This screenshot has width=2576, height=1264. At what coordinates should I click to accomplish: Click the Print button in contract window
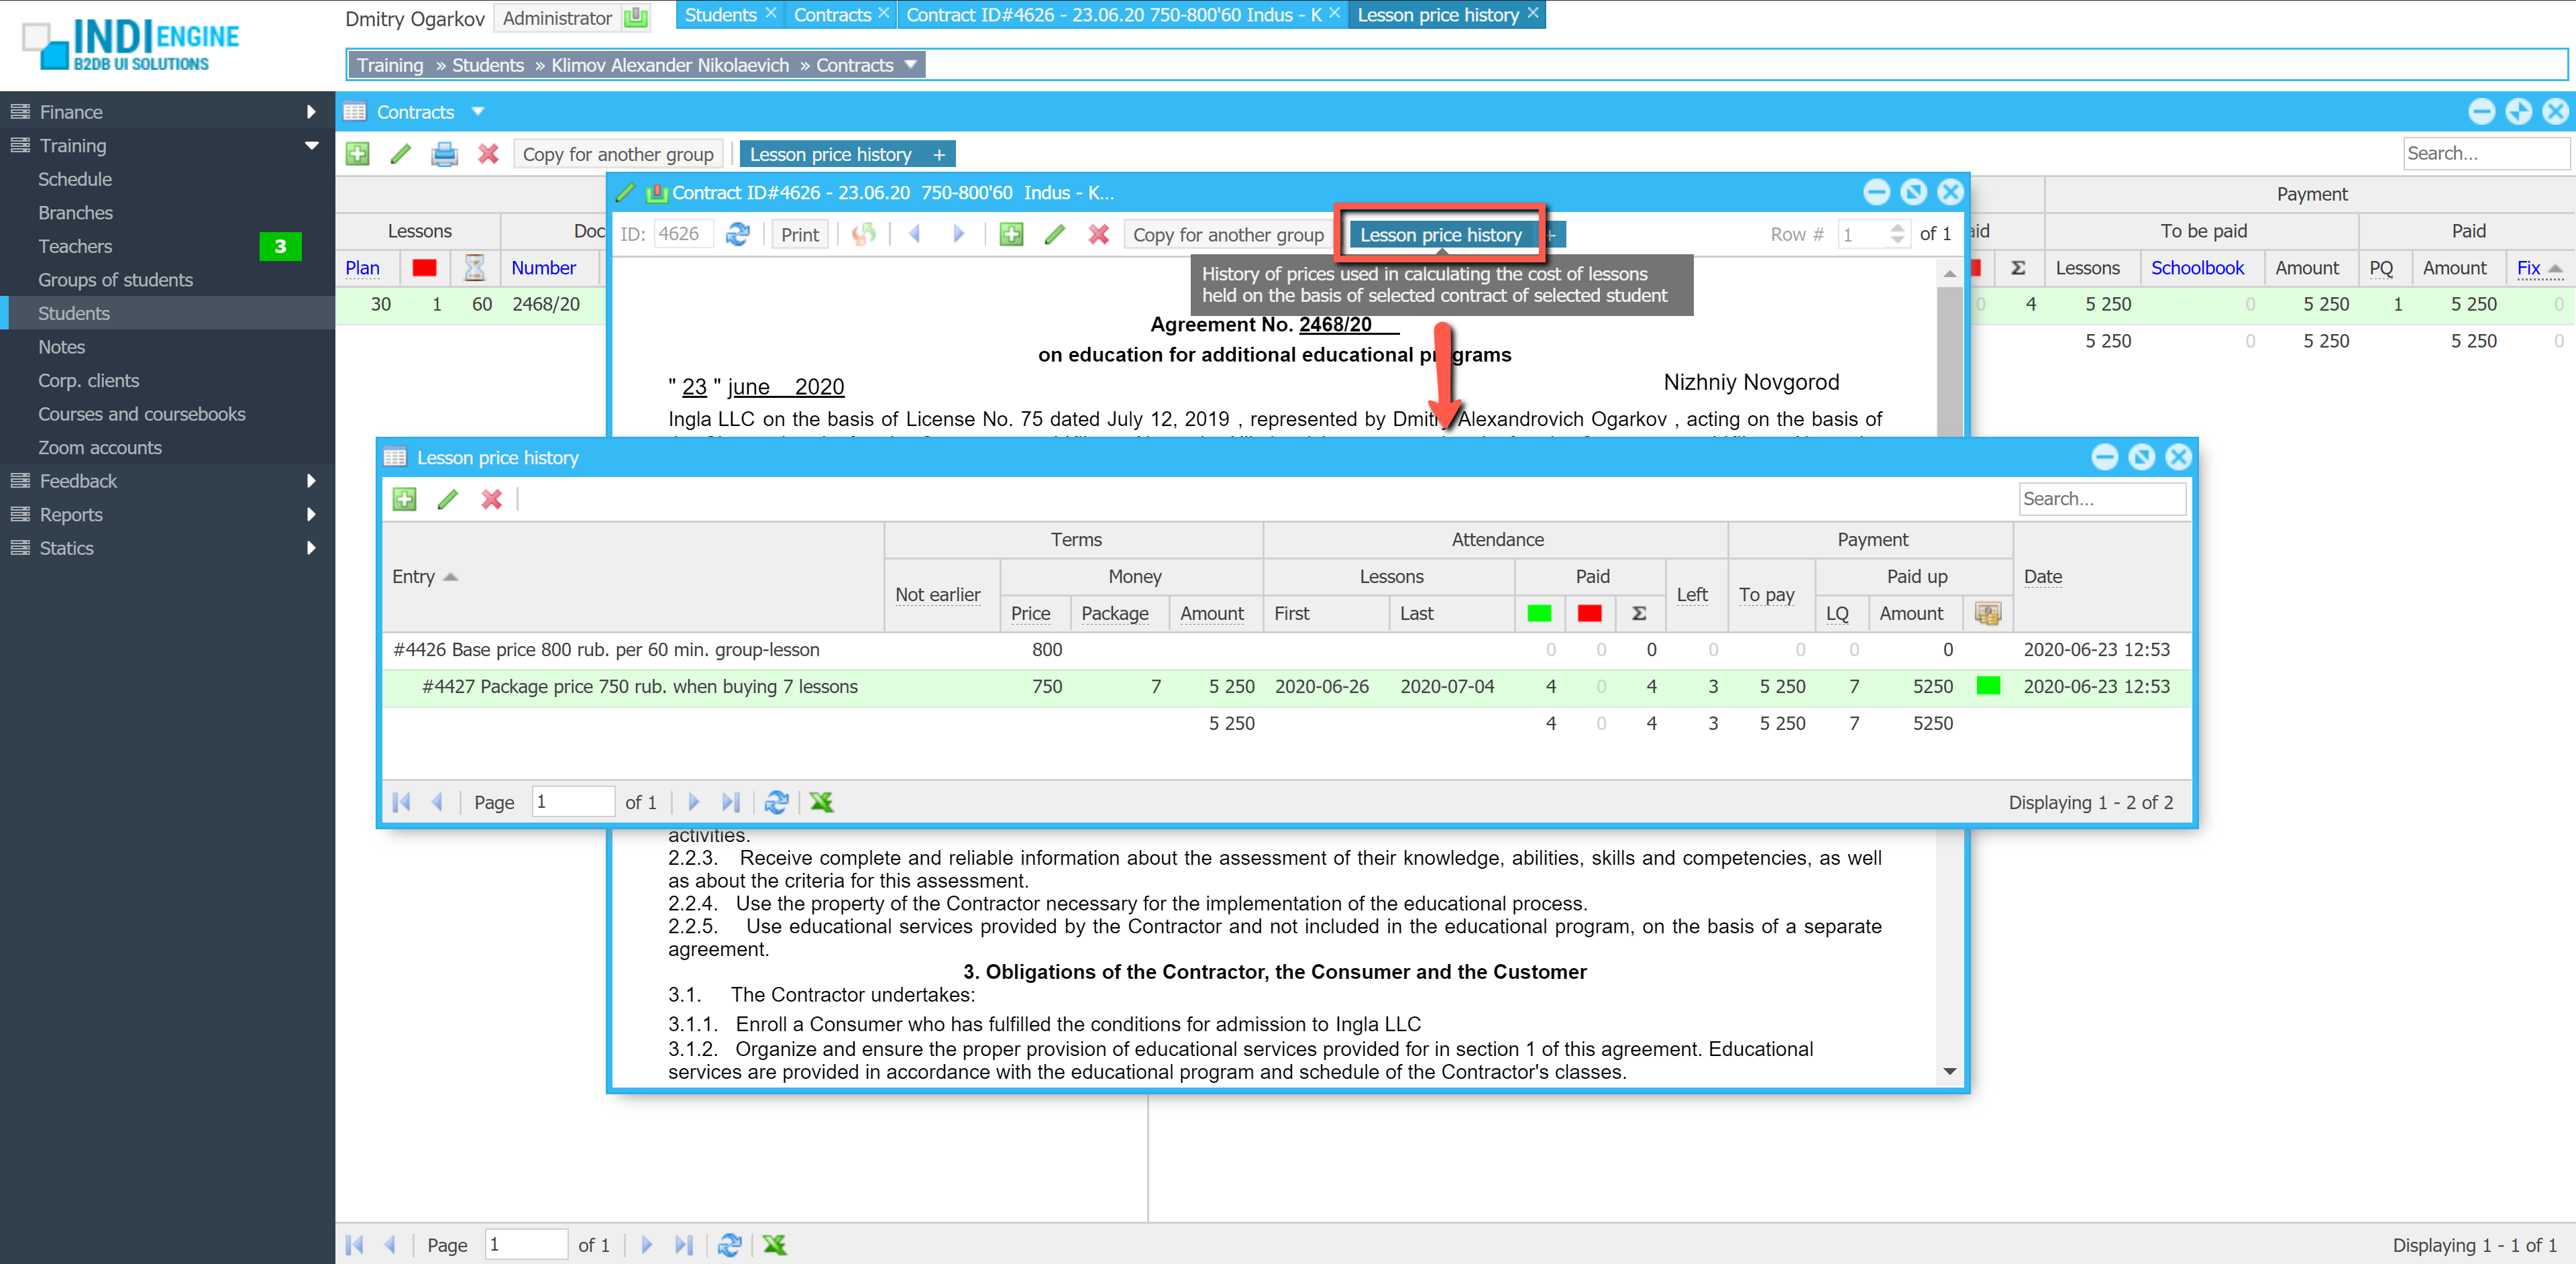click(799, 234)
